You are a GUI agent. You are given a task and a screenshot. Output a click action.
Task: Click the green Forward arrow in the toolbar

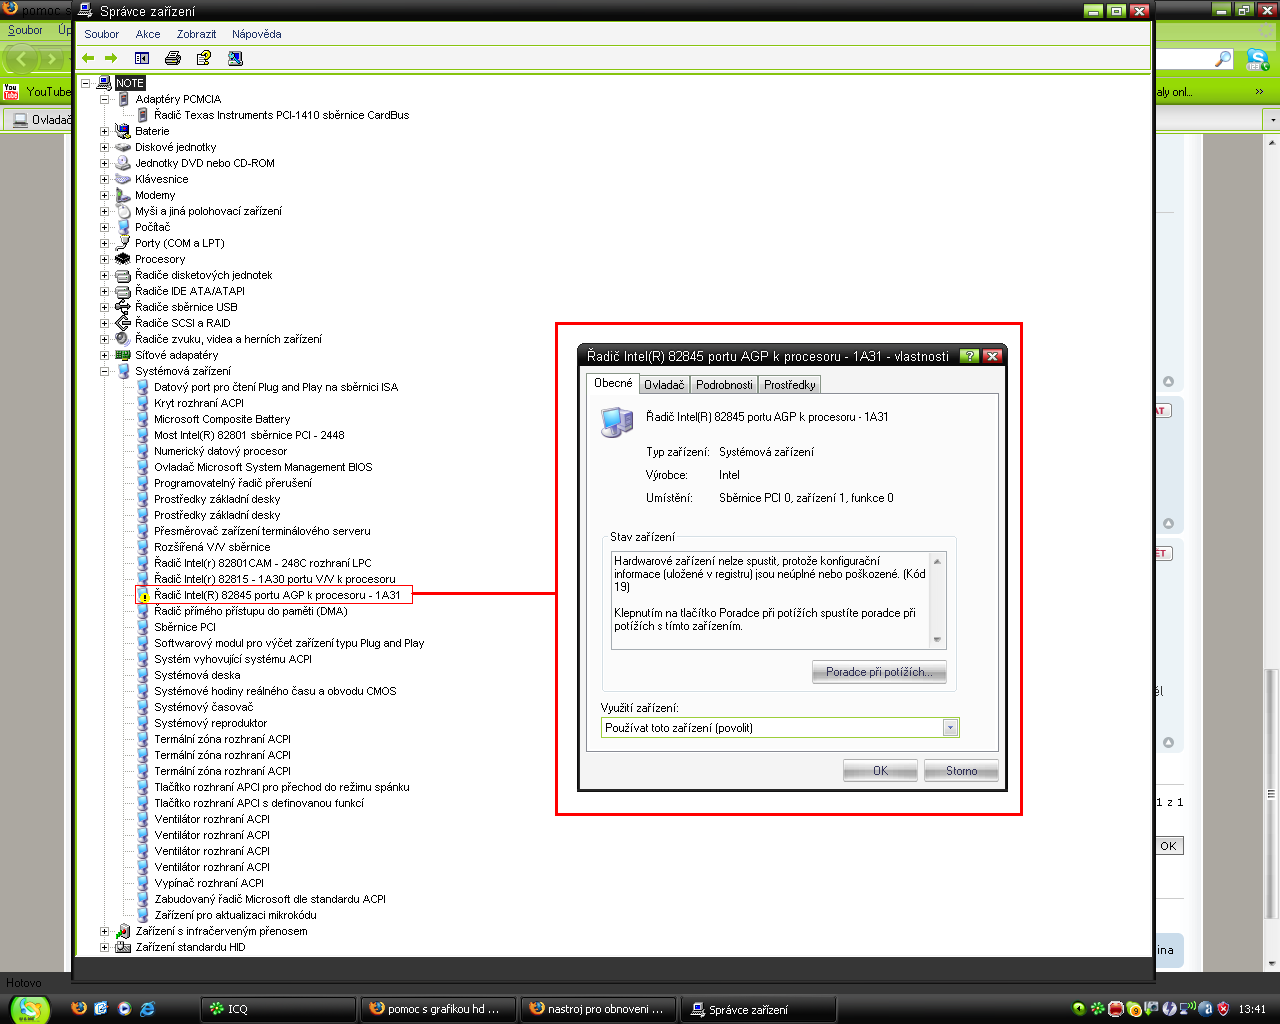click(111, 58)
